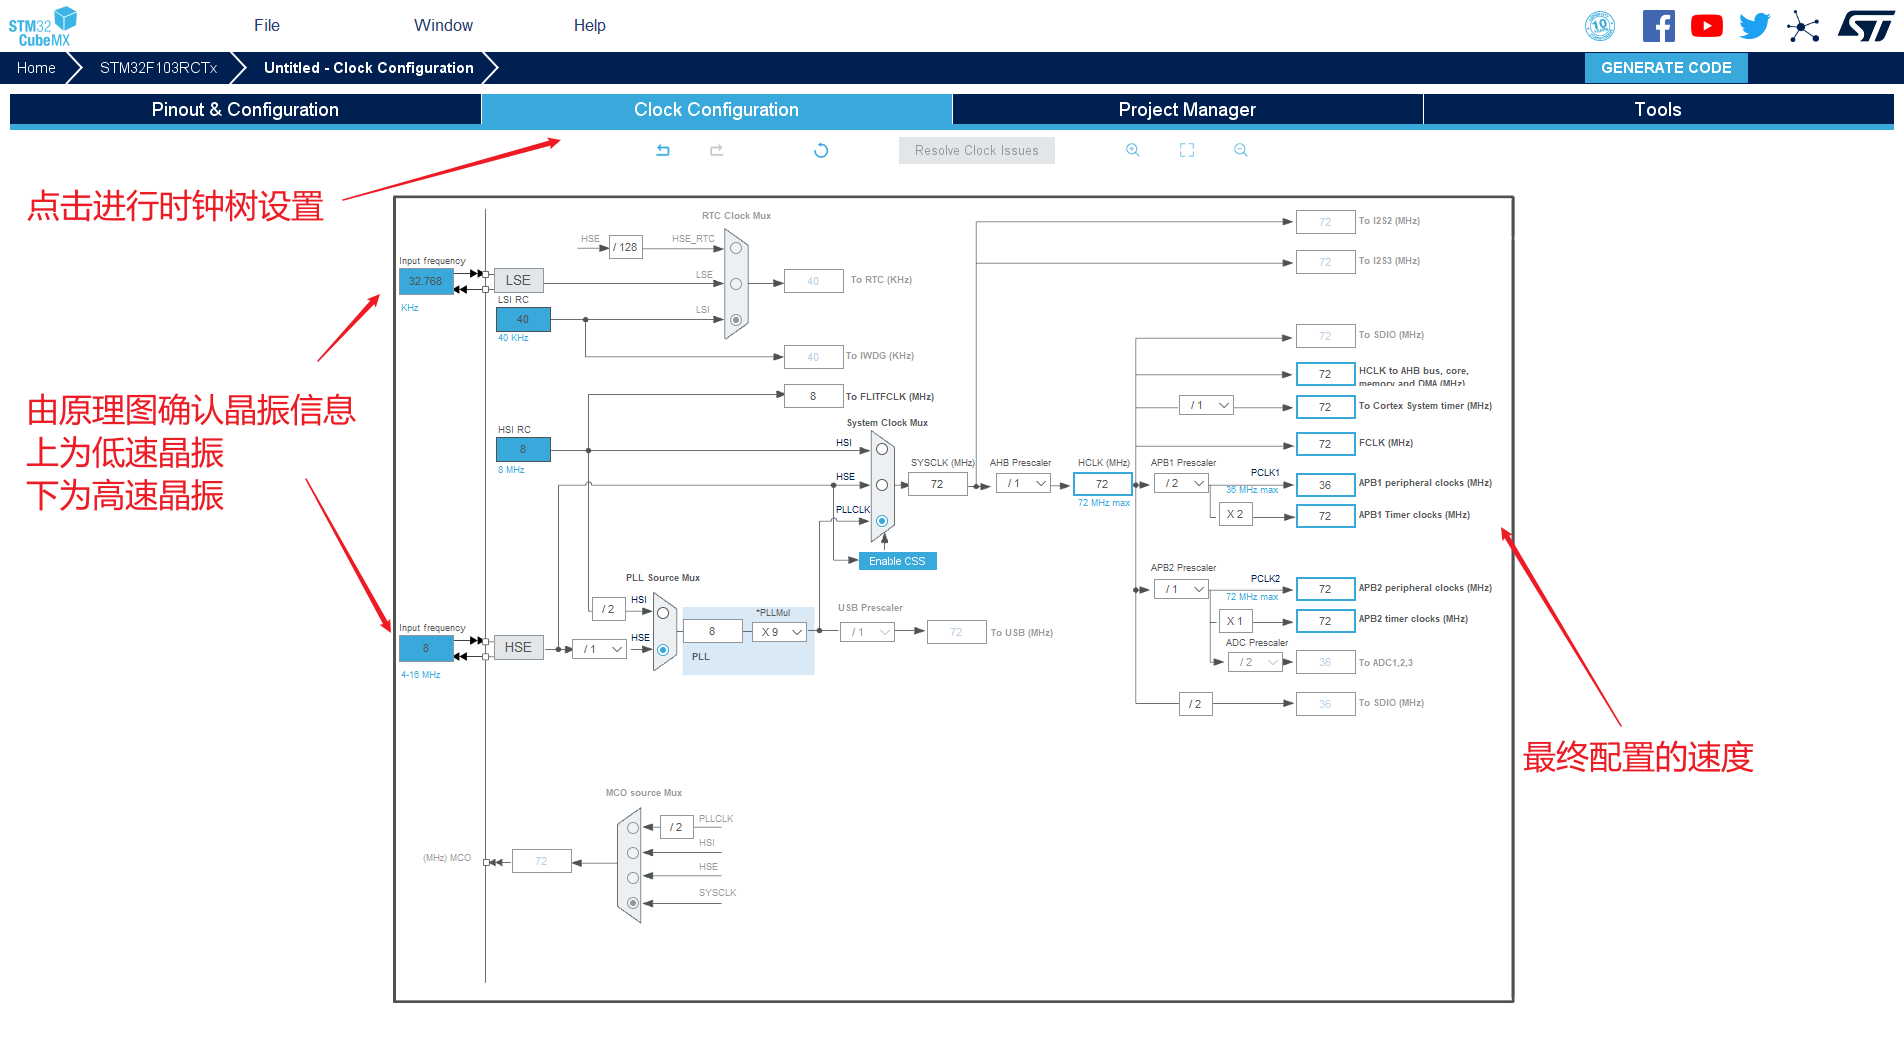Click the ST logo icon

click(x=1866, y=26)
